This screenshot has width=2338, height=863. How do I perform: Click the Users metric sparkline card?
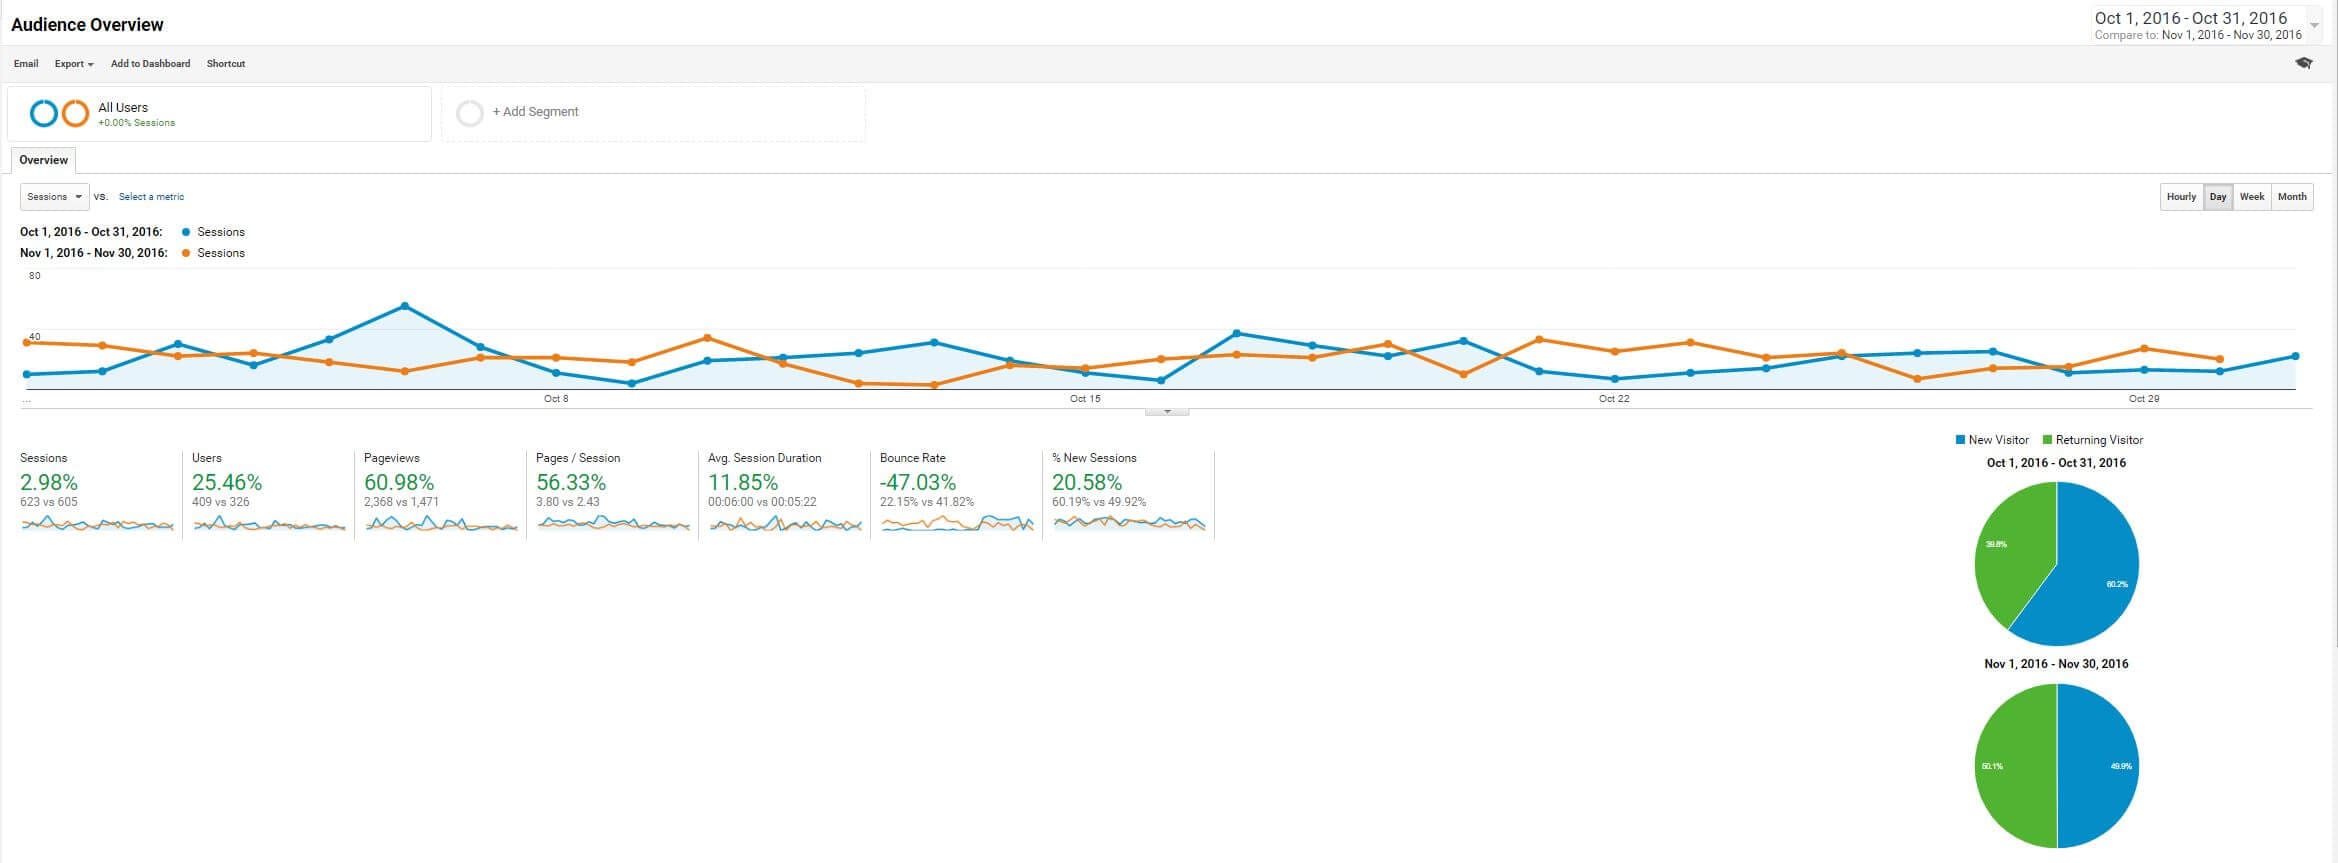[x=269, y=494]
